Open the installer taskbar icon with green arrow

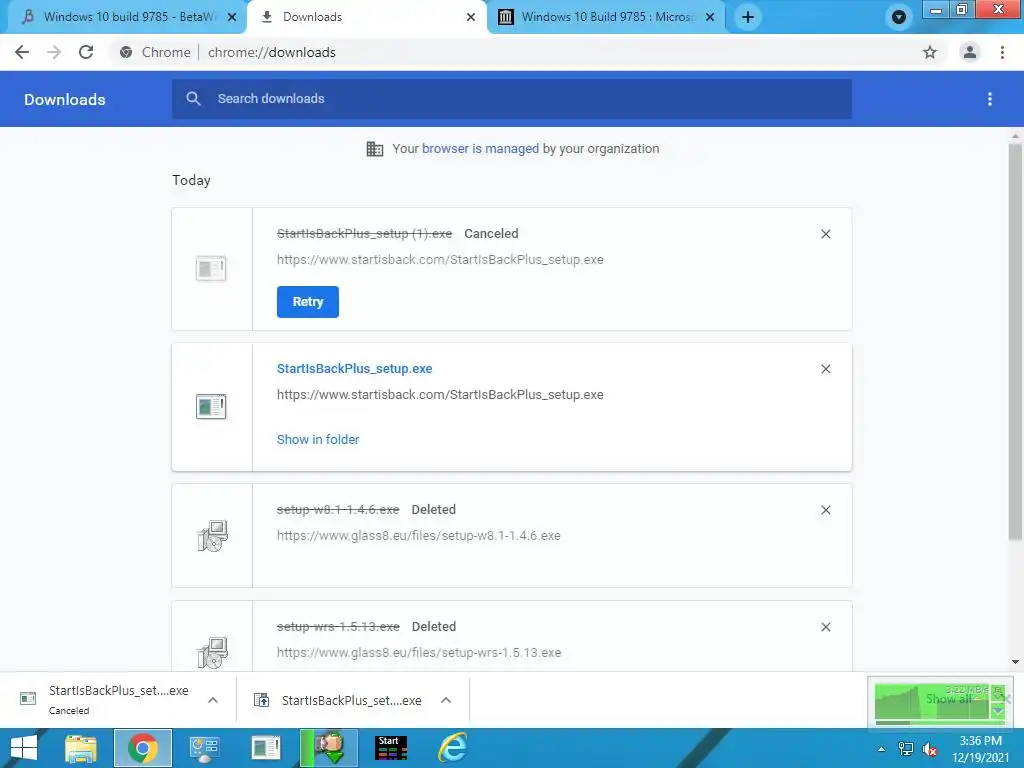tap(328, 748)
